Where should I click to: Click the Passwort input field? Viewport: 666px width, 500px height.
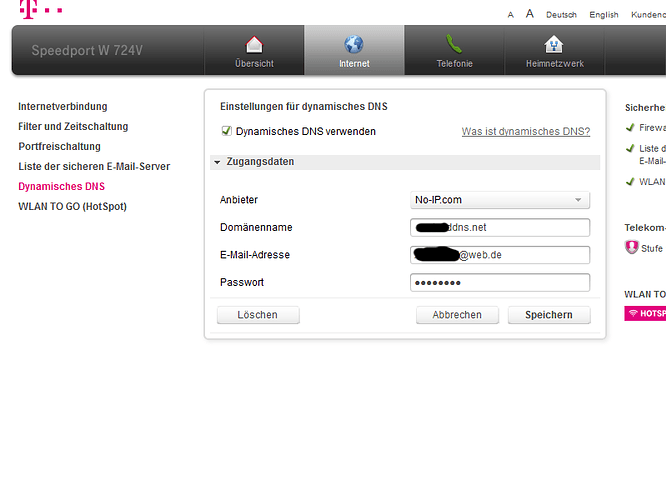coord(500,282)
